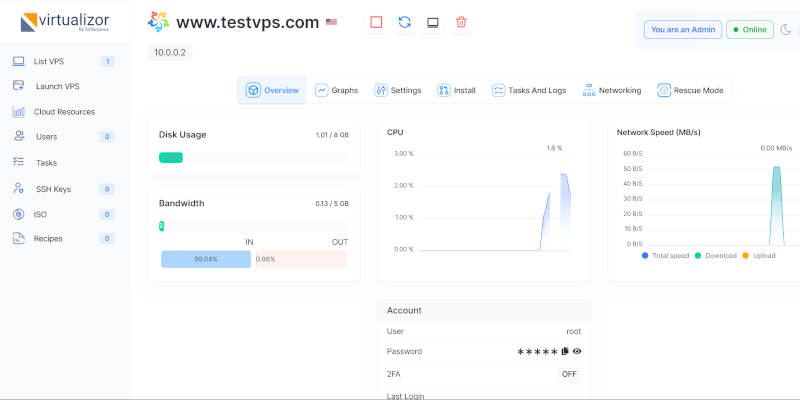The image size is (800, 400).
Task: Toggle dark mode with the moon icon
Action: pyautogui.click(x=785, y=30)
